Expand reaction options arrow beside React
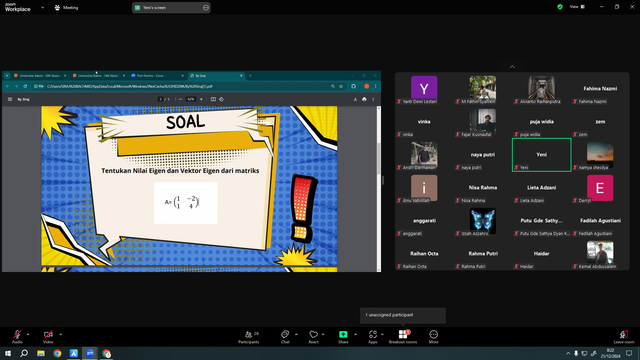 tap(323, 334)
